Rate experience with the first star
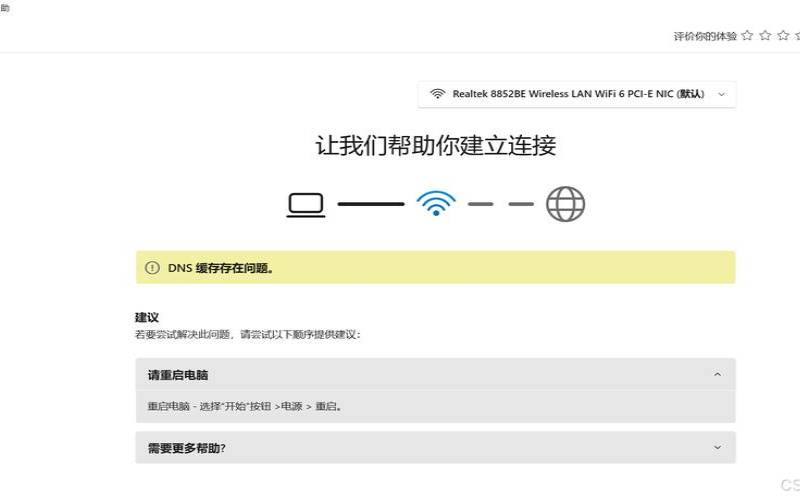Viewport: 800px width, 500px height. click(747, 35)
